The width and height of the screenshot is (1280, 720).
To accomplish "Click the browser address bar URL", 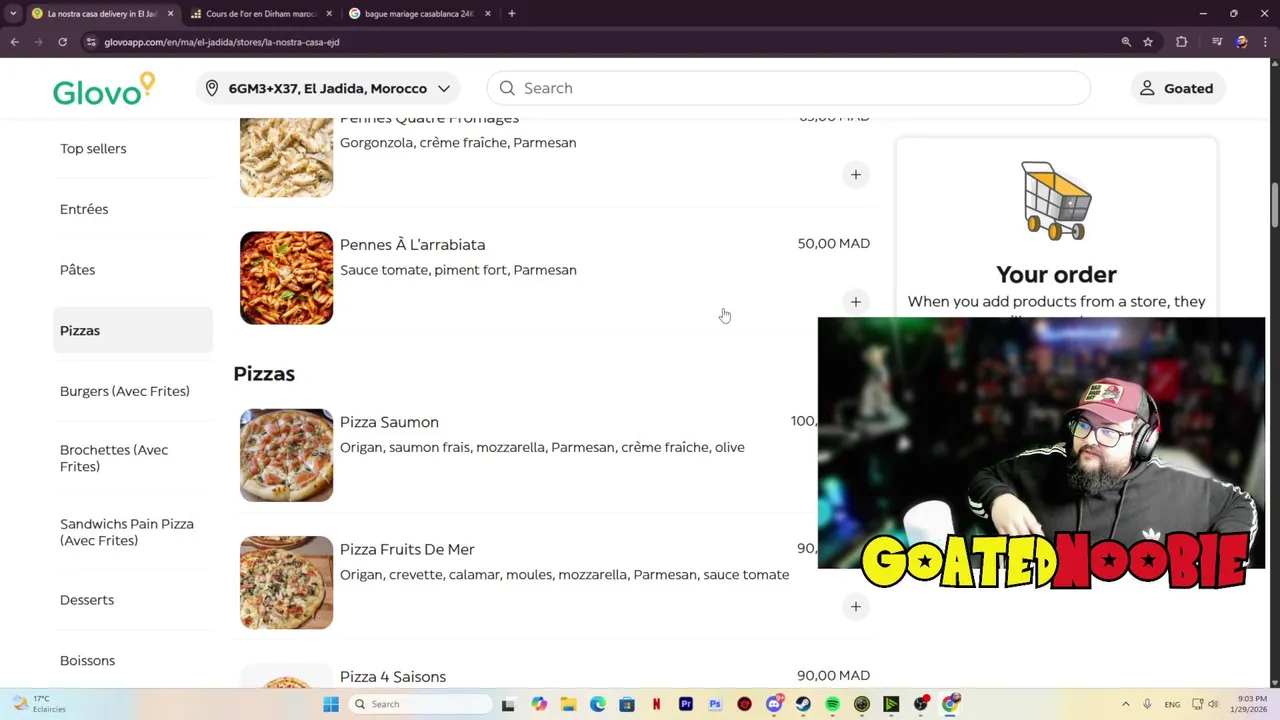I will coord(222,42).
